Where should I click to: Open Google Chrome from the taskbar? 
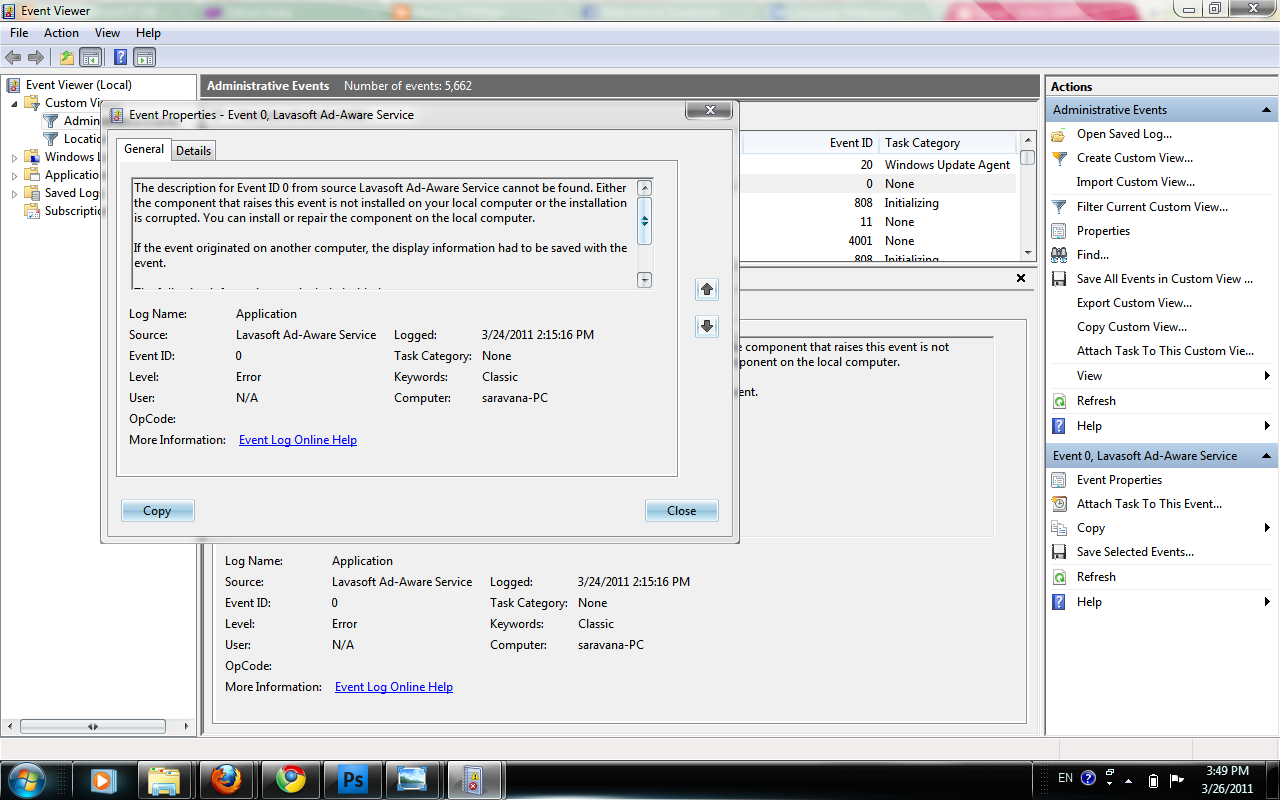click(291, 778)
